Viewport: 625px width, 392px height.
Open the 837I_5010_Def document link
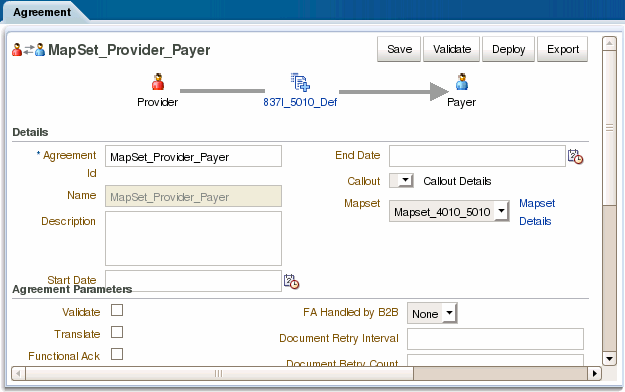(x=300, y=102)
